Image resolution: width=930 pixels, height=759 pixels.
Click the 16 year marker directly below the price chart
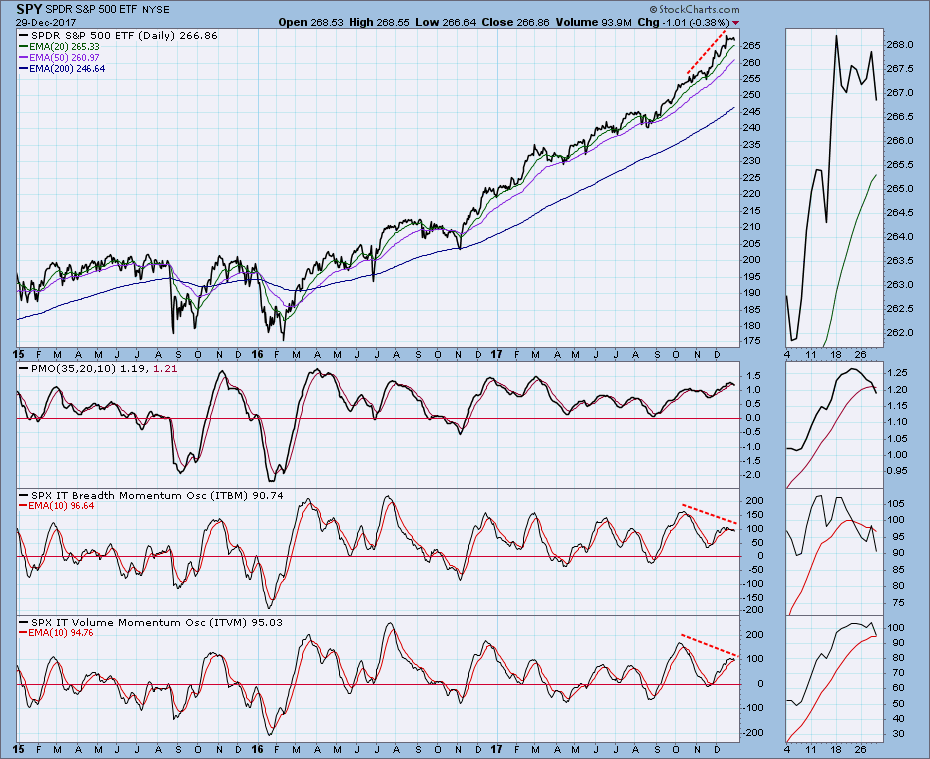click(257, 355)
